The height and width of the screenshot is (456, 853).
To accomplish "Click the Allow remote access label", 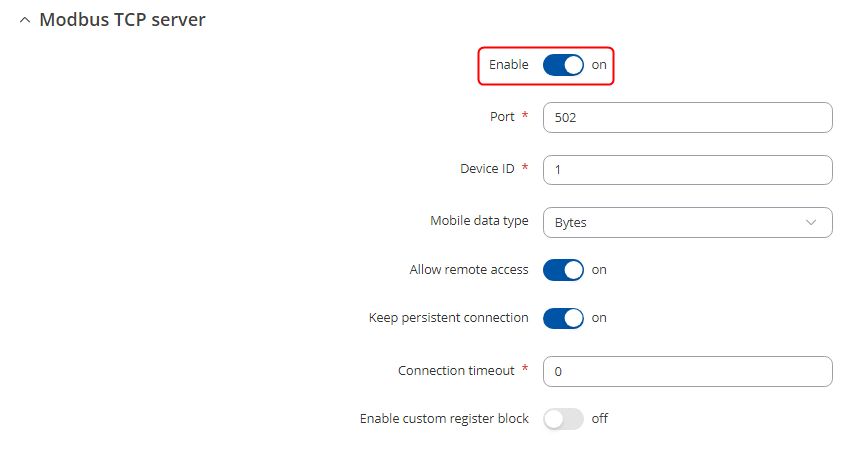I will pos(469,270).
